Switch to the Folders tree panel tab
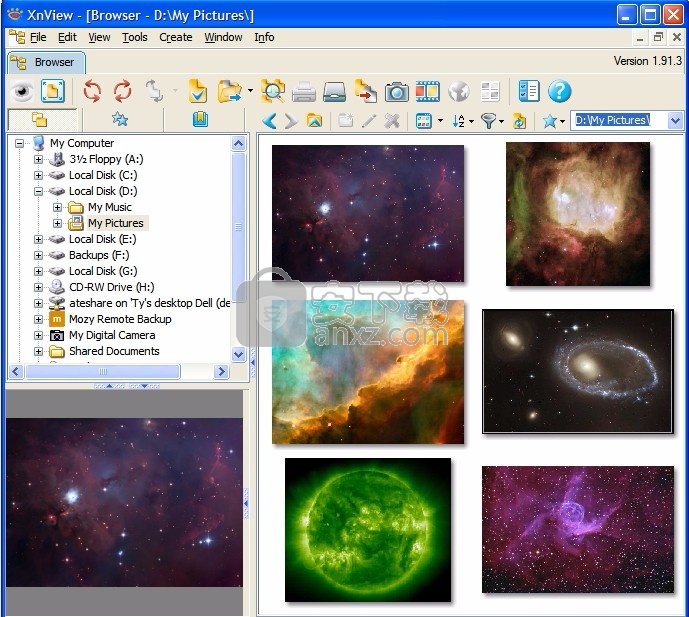 40,120
